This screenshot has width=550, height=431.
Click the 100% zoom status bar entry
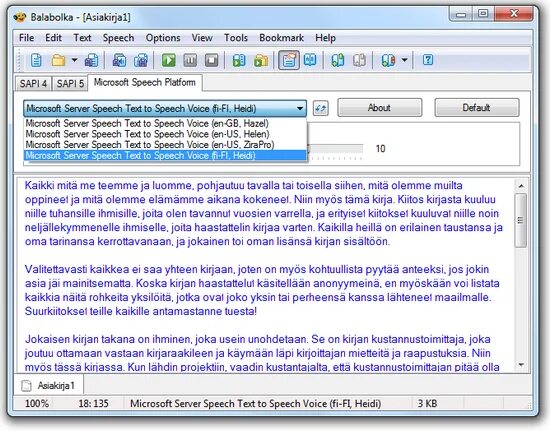pyautogui.click(x=36, y=404)
